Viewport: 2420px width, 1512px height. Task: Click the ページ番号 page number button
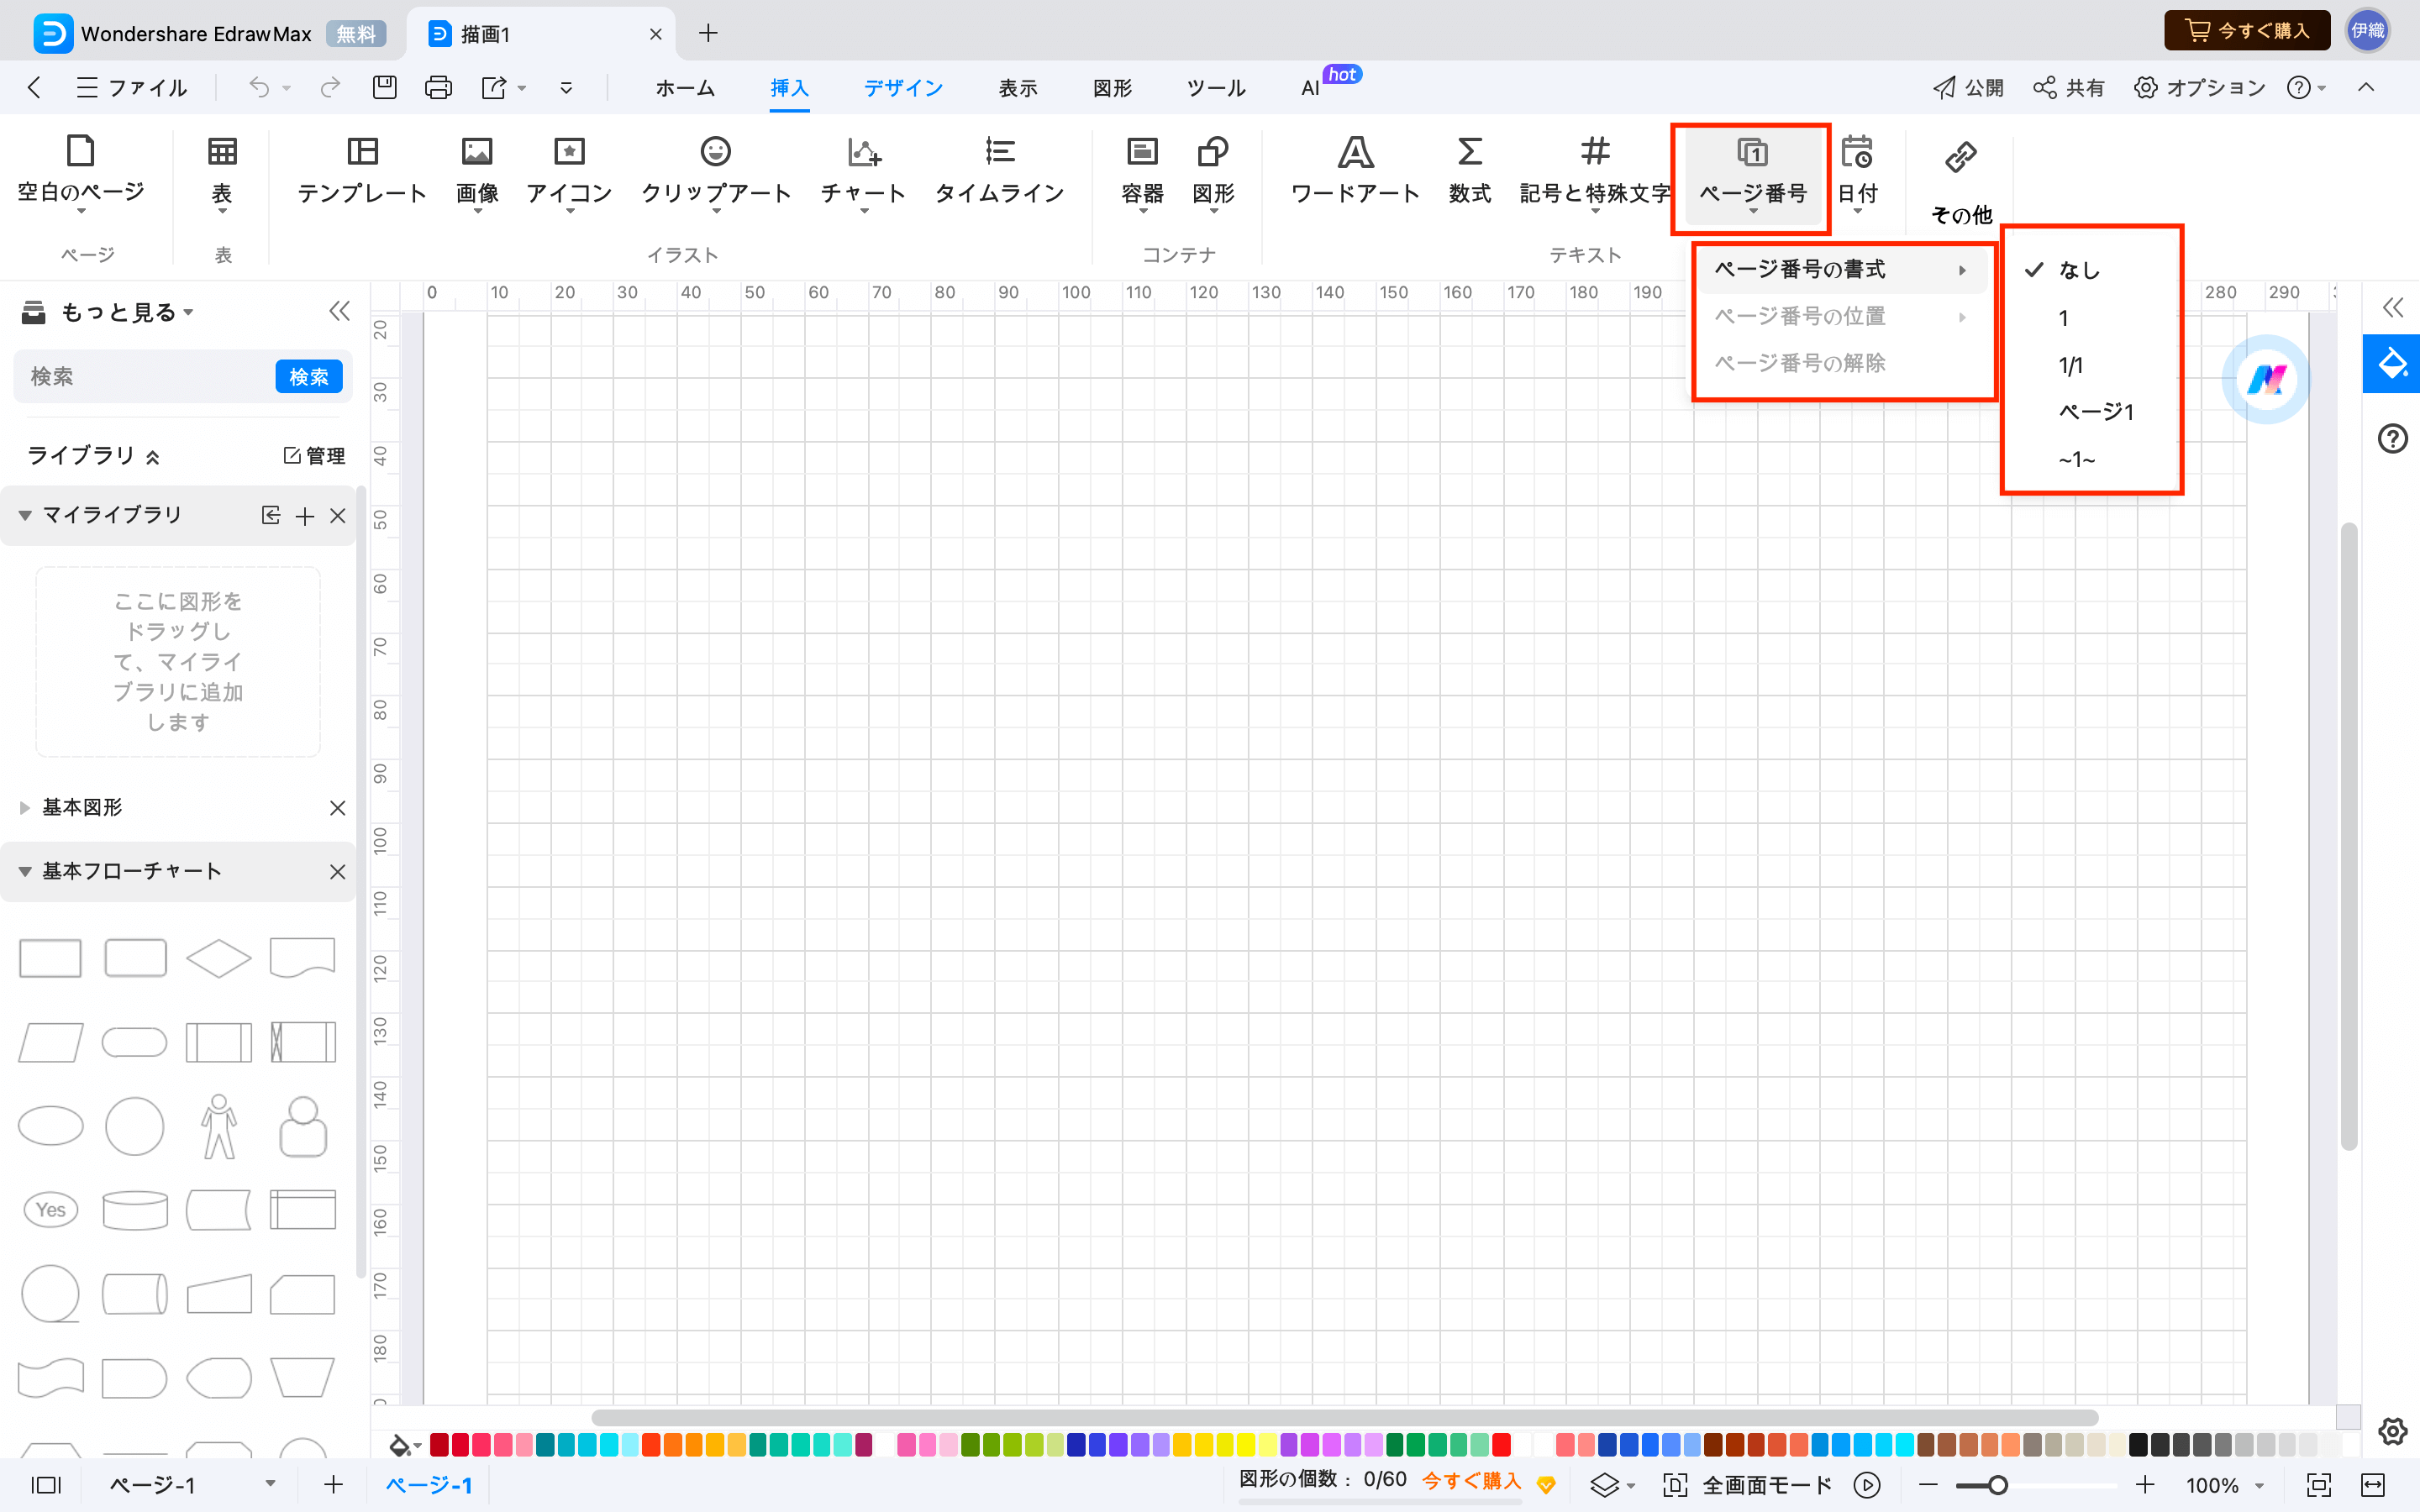pos(1752,176)
